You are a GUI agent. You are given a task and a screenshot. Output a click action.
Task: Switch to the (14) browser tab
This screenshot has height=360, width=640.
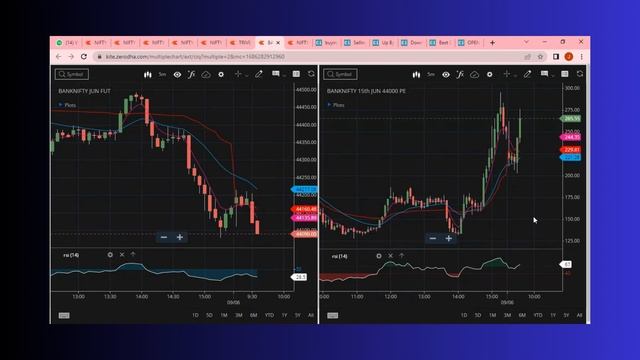tap(67, 42)
